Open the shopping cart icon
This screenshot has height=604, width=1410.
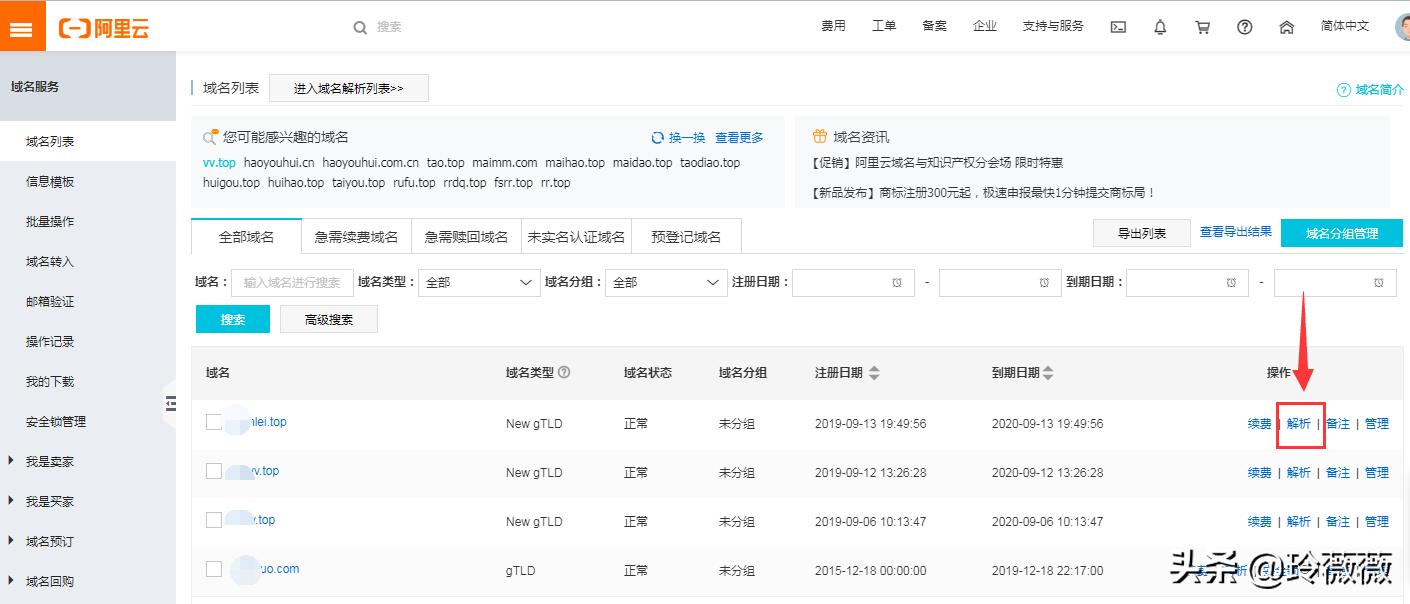pyautogui.click(x=1202, y=26)
